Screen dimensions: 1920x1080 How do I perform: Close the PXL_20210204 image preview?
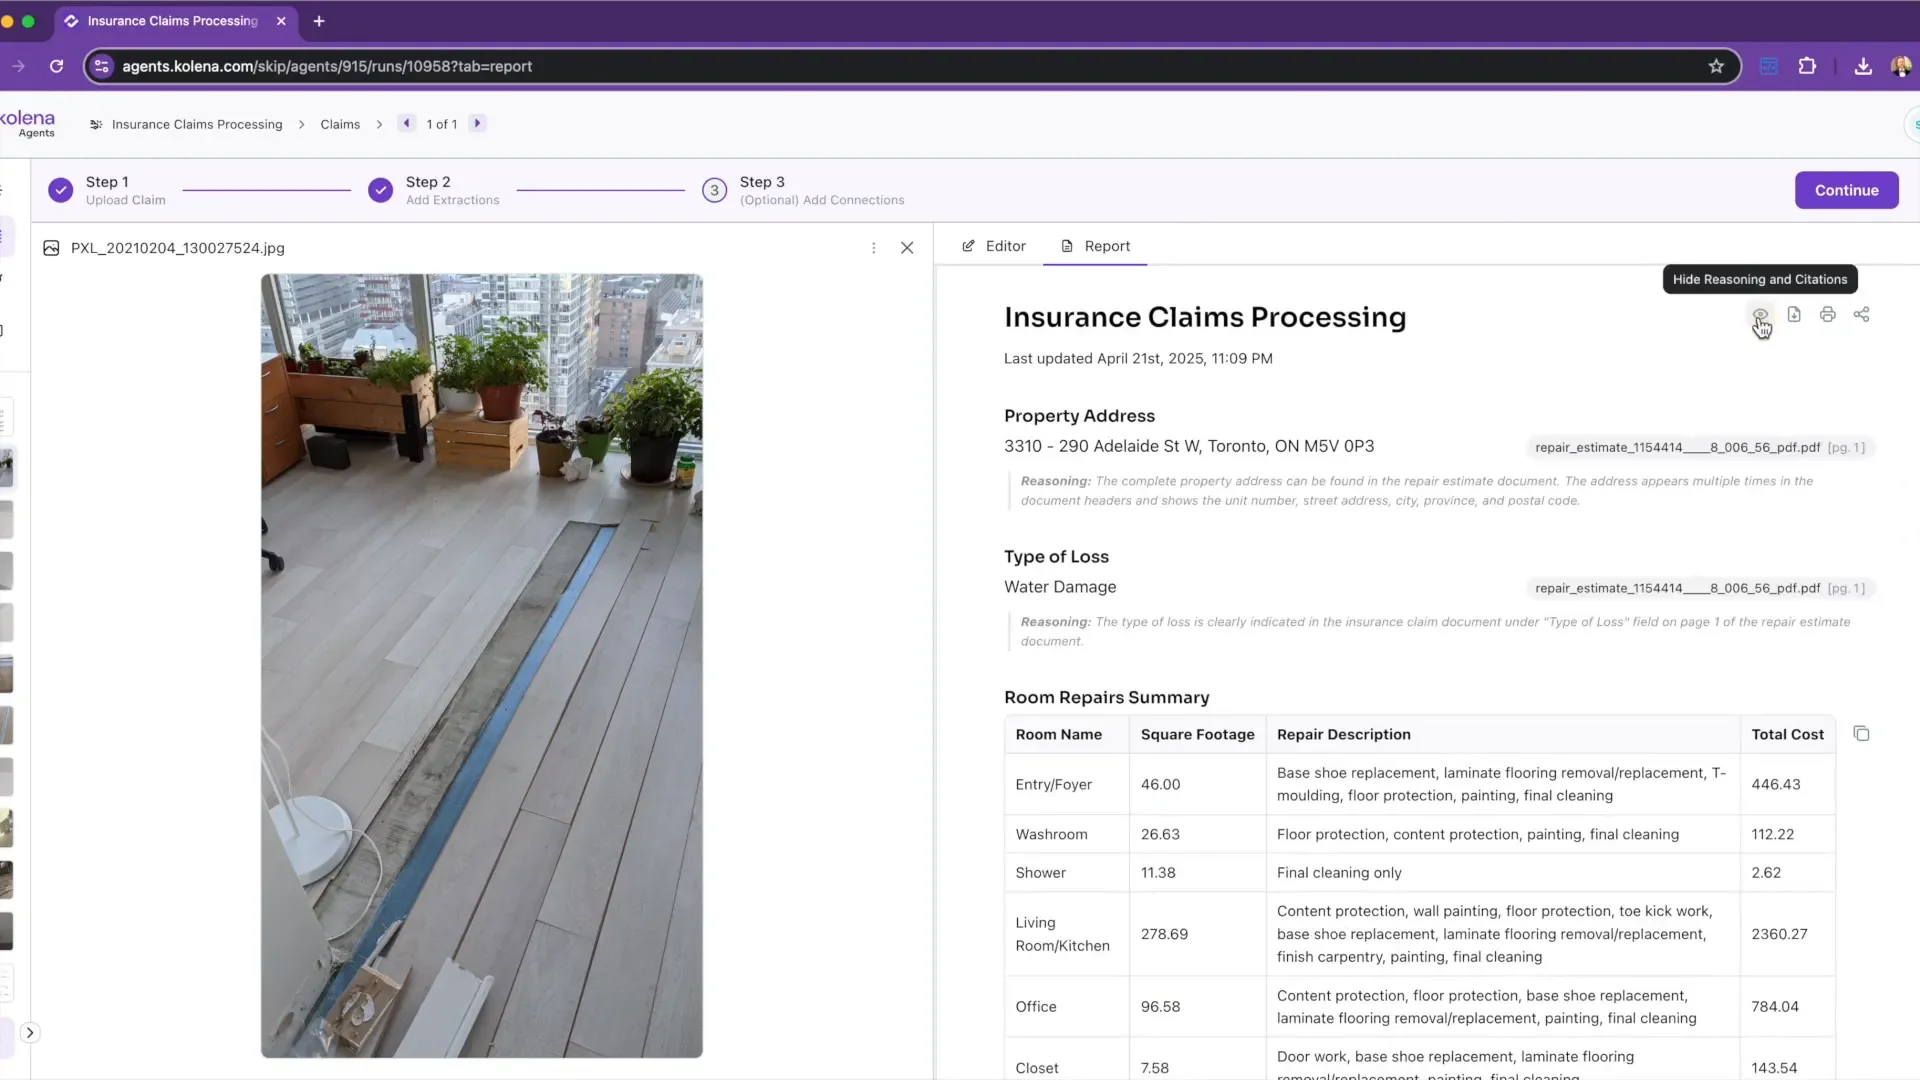click(x=907, y=247)
